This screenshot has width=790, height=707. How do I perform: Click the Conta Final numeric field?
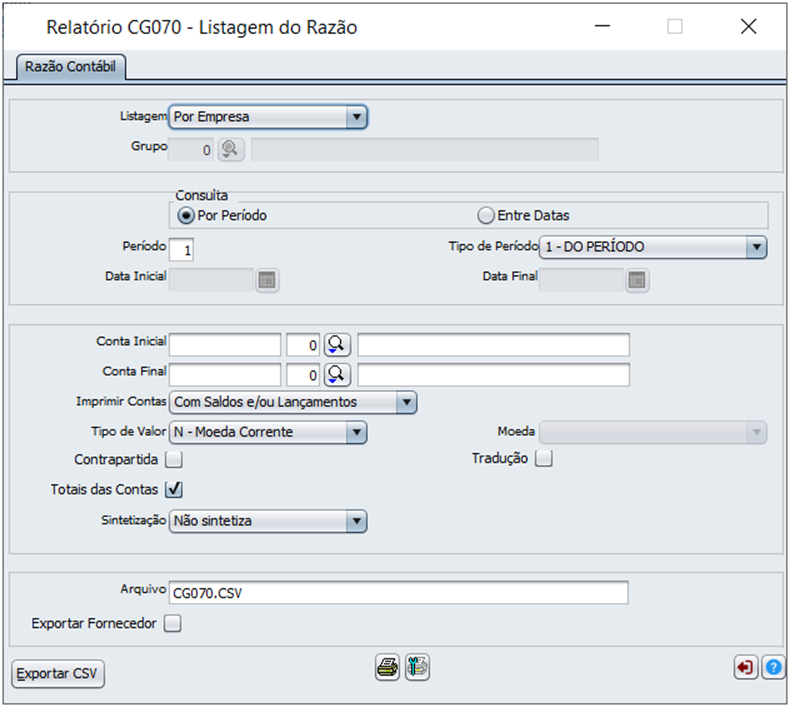coord(303,374)
